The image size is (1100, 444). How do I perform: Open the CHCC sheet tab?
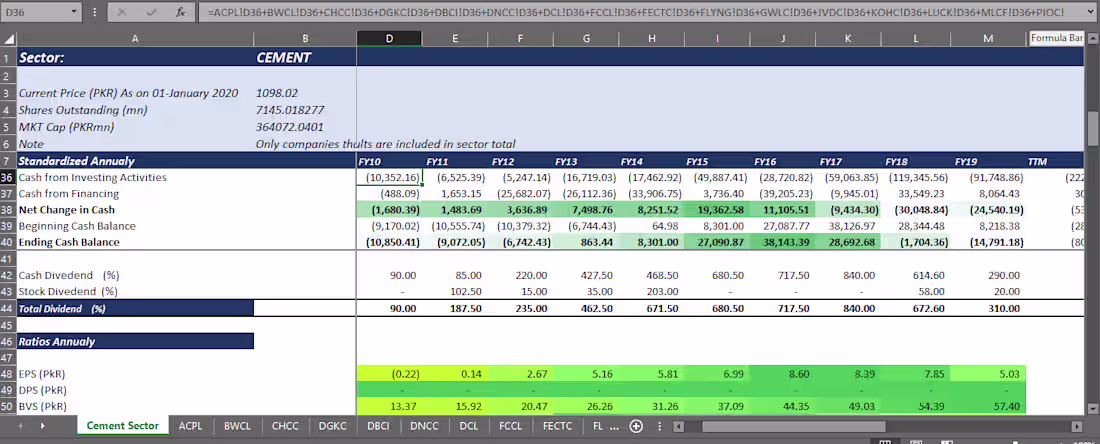(285, 425)
